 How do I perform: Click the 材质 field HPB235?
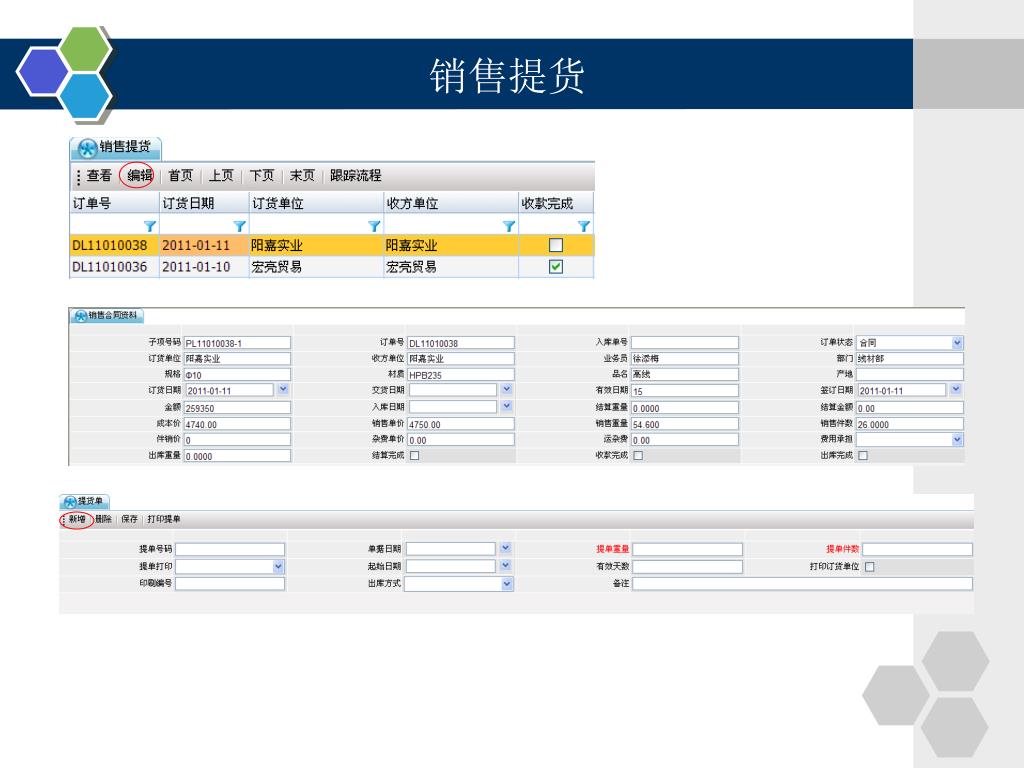pos(460,375)
